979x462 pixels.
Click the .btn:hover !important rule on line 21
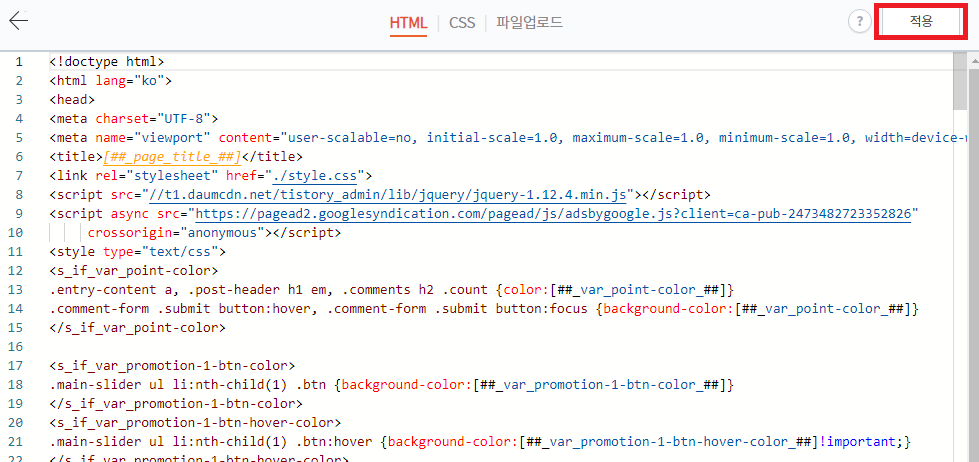(x=481, y=442)
